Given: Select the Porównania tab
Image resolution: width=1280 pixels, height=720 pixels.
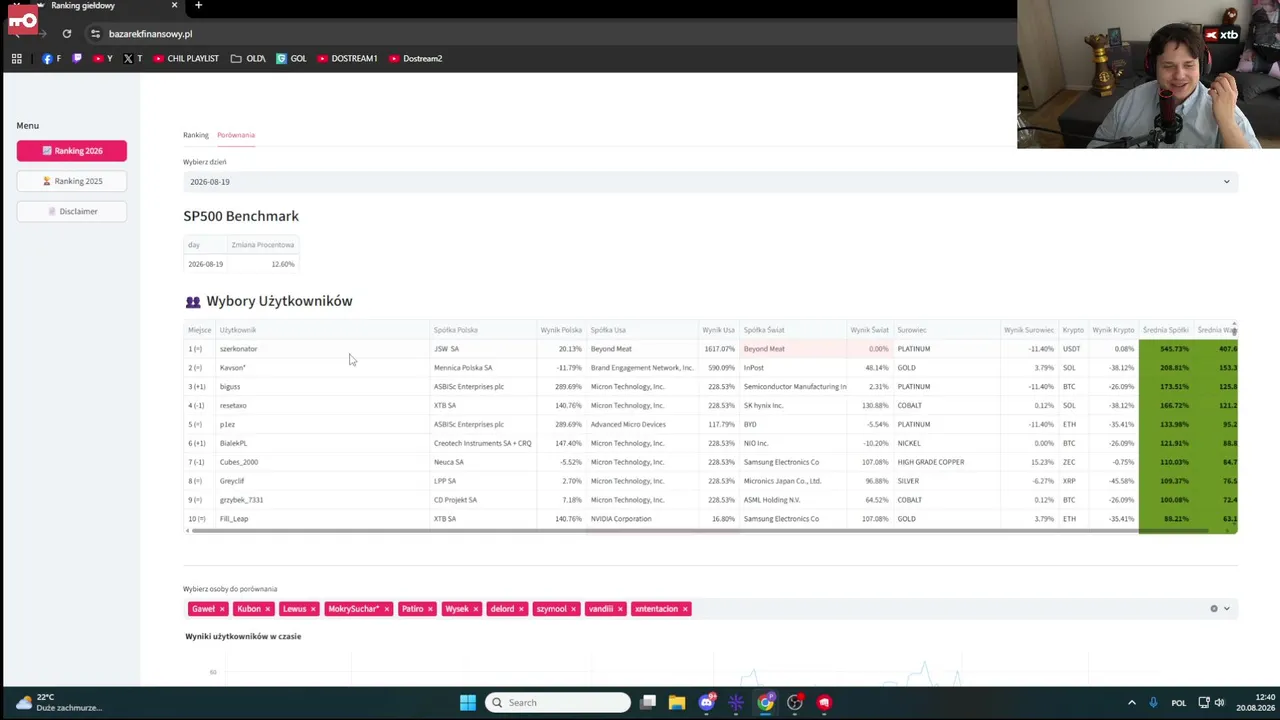Looking at the screenshot, I should coord(236,135).
